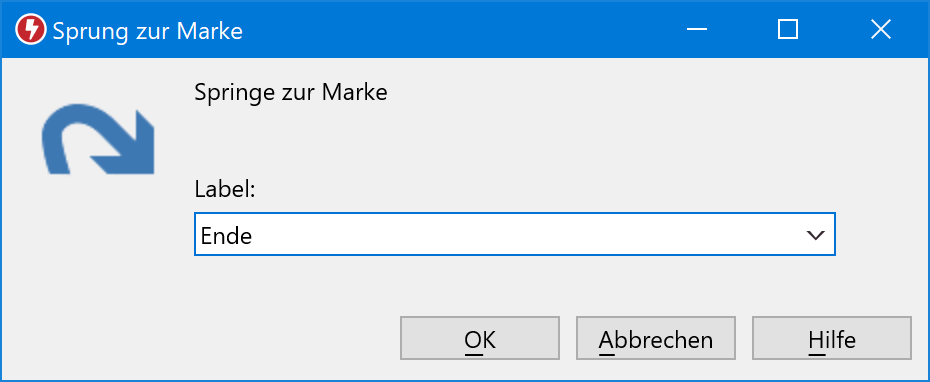Click the red lightning app icon in title bar
This screenshot has height=382, width=930.
[x=30, y=30]
